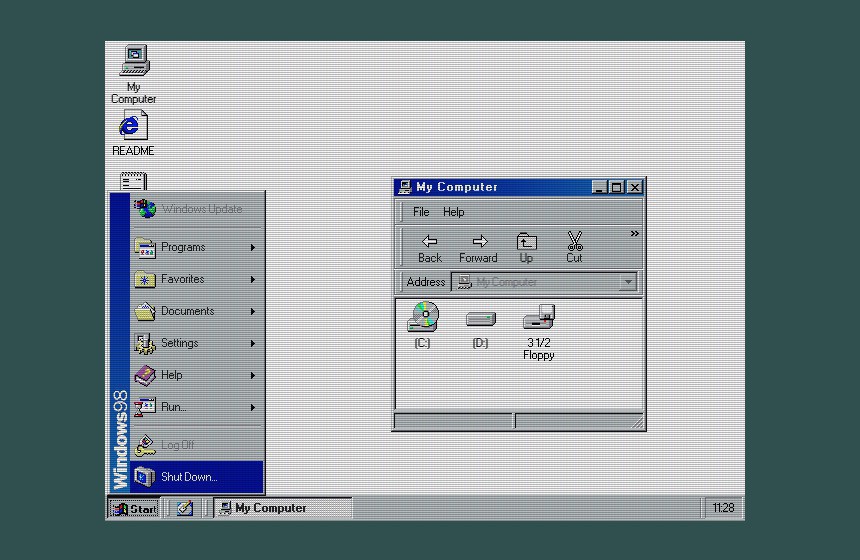The width and height of the screenshot is (860, 560).
Task: Select Log Off in the Start menu
Action: pos(197,445)
